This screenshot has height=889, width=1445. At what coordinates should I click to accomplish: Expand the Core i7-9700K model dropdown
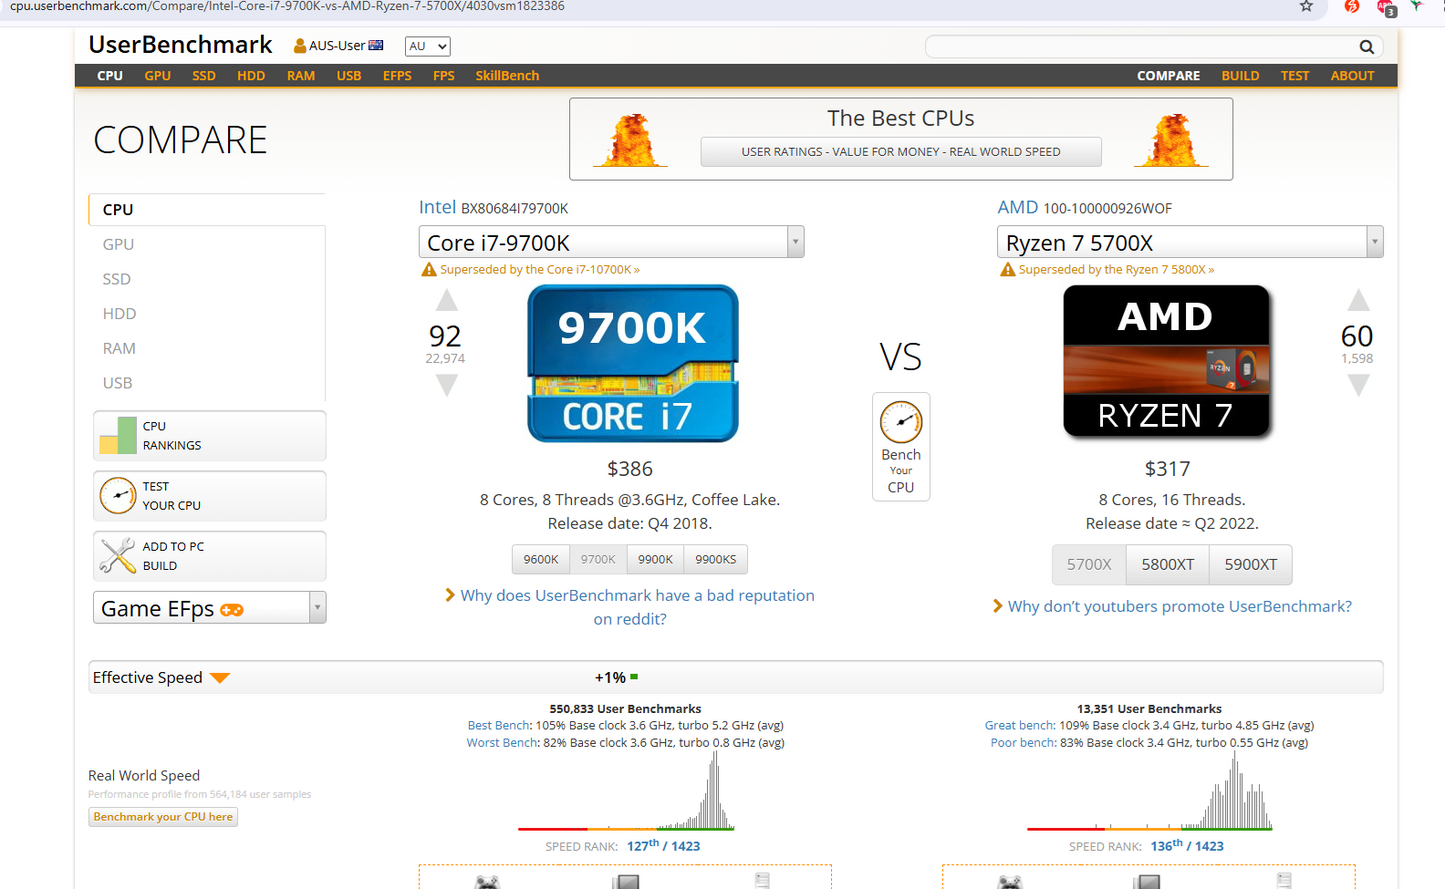tap(794, 241)
